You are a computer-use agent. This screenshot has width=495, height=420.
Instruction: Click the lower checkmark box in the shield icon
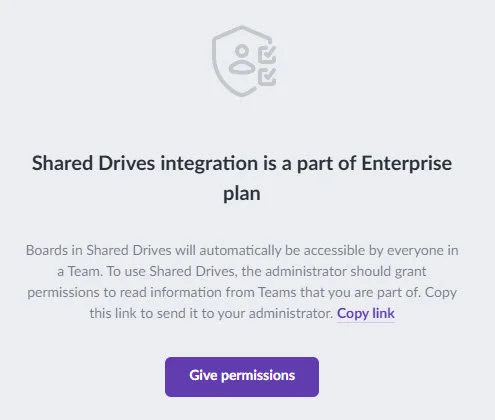(267, 77)
